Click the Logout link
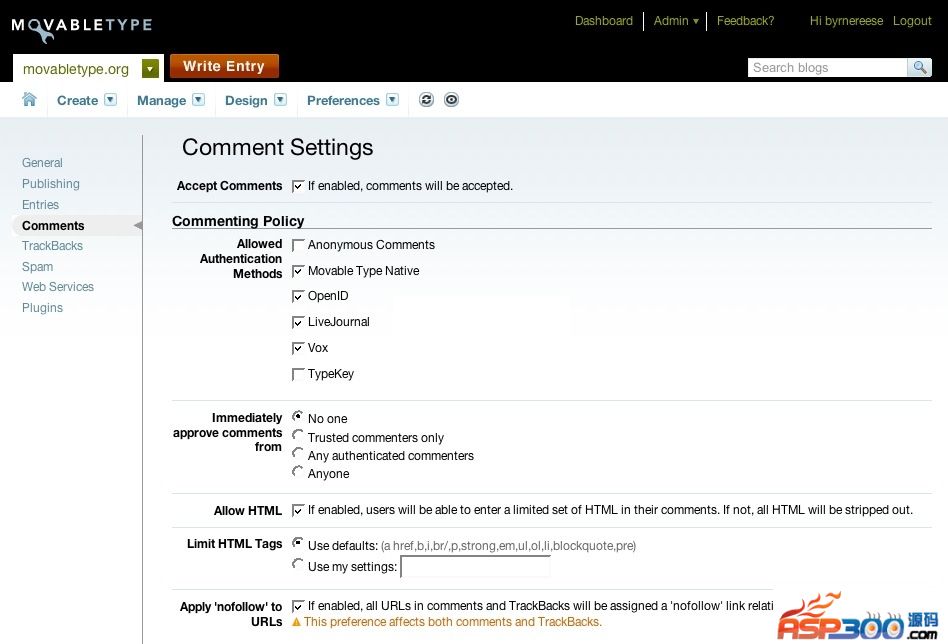The height and width of the screenshot is (644, 948). pos(912,21)
